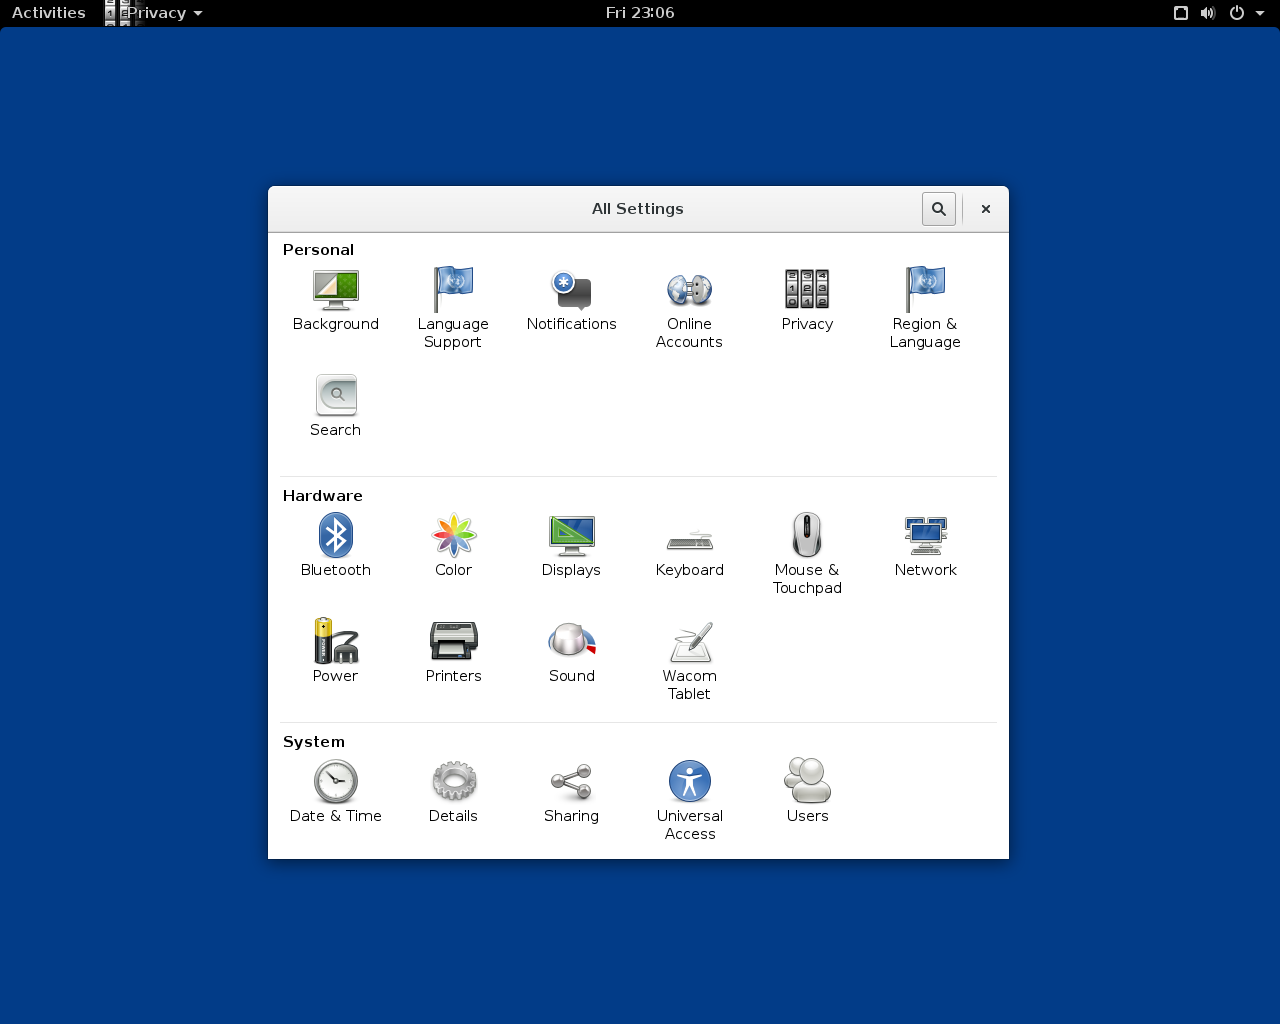Click the power icon in the top bar
The height and width of the screenshot is (1024, 1280).
coord(1237,13)
